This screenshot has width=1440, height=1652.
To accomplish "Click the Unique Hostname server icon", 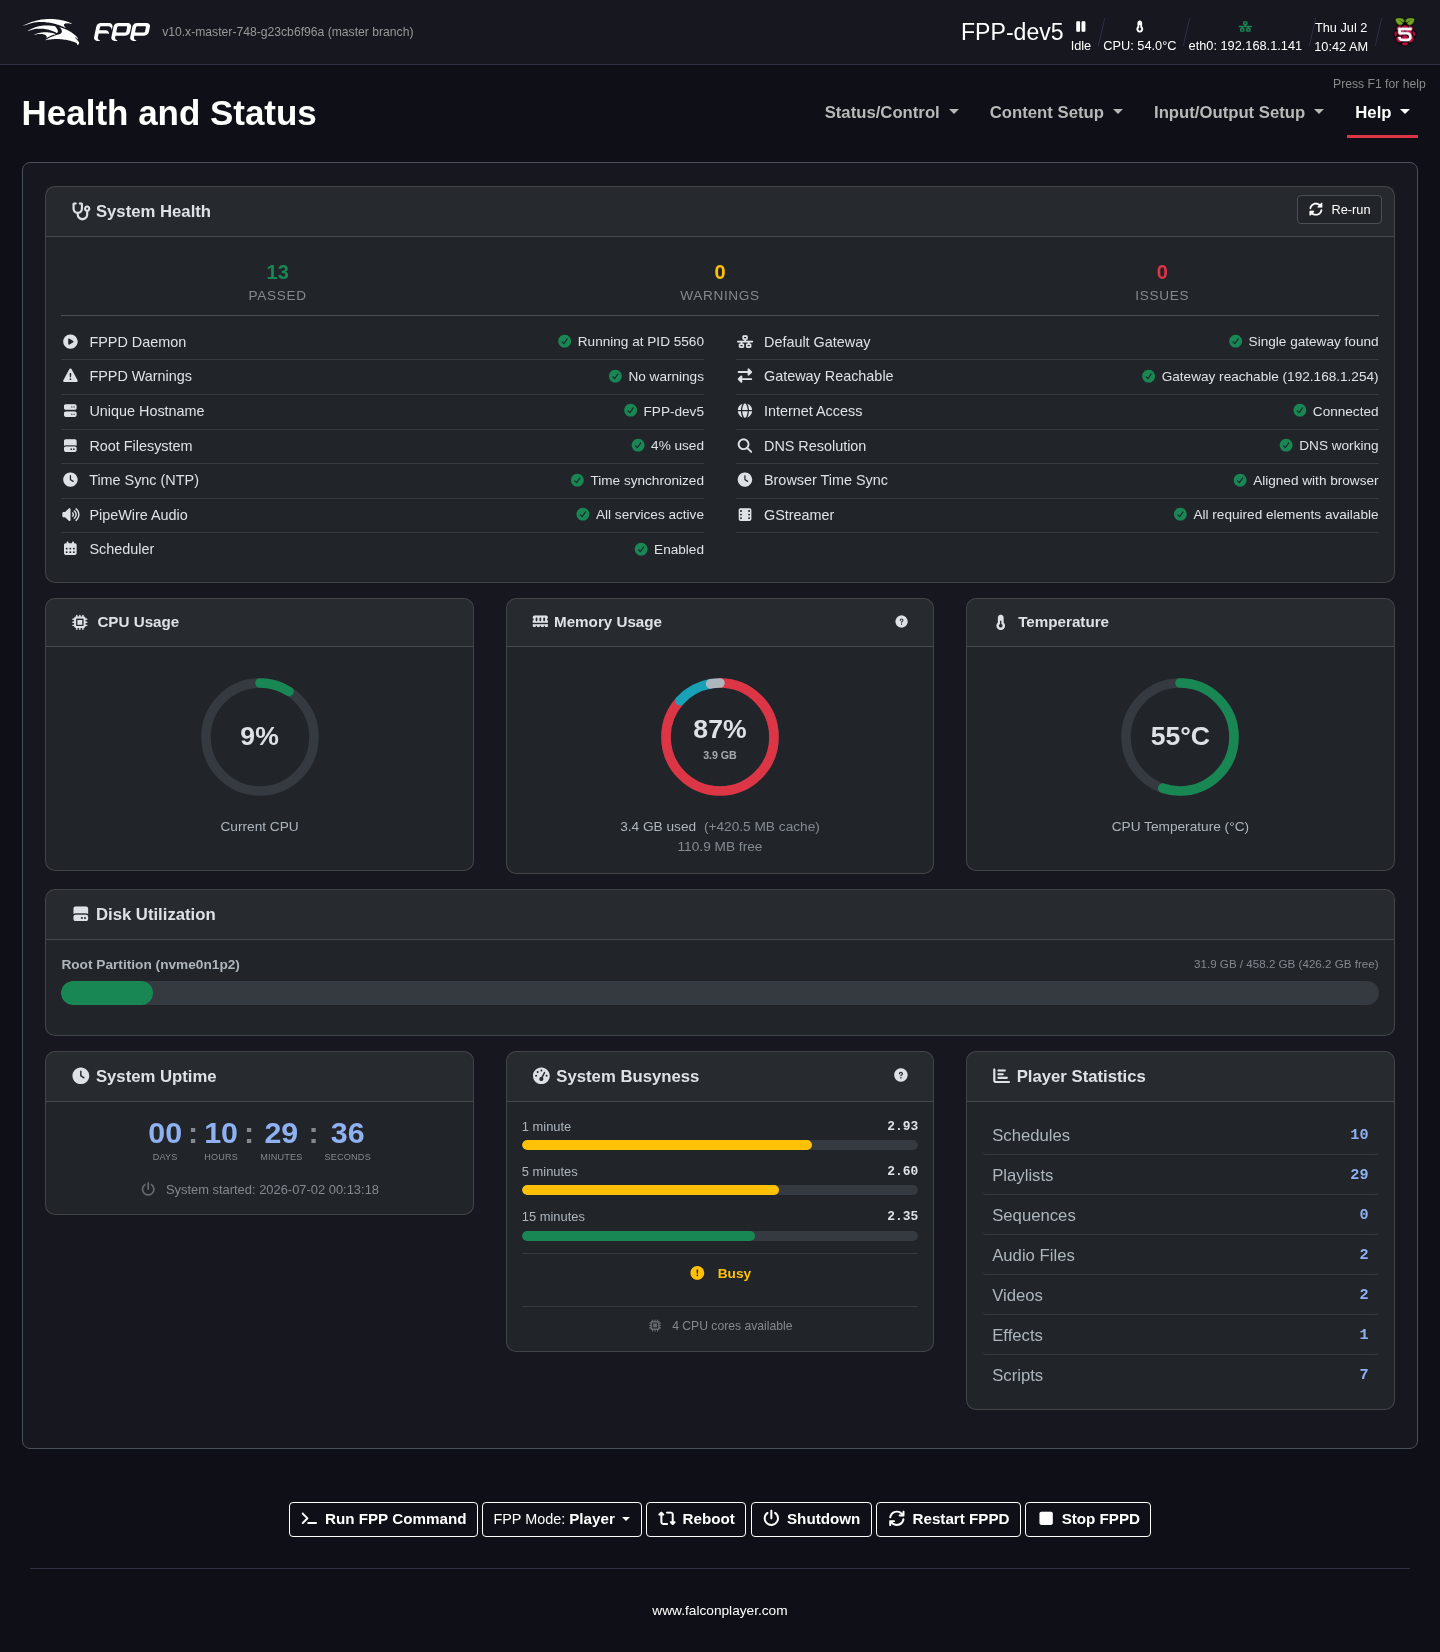I will click(70, 411).
